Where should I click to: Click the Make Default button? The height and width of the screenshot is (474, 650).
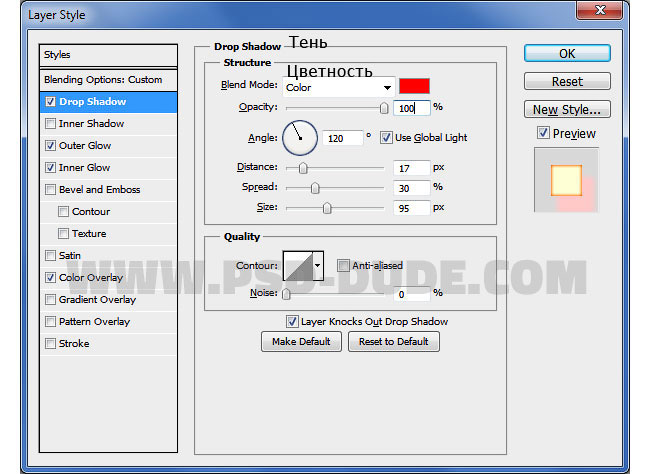click(301, 342)
